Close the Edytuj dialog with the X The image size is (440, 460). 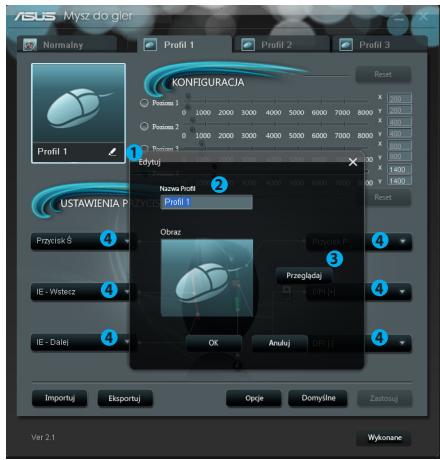[353, 162]
